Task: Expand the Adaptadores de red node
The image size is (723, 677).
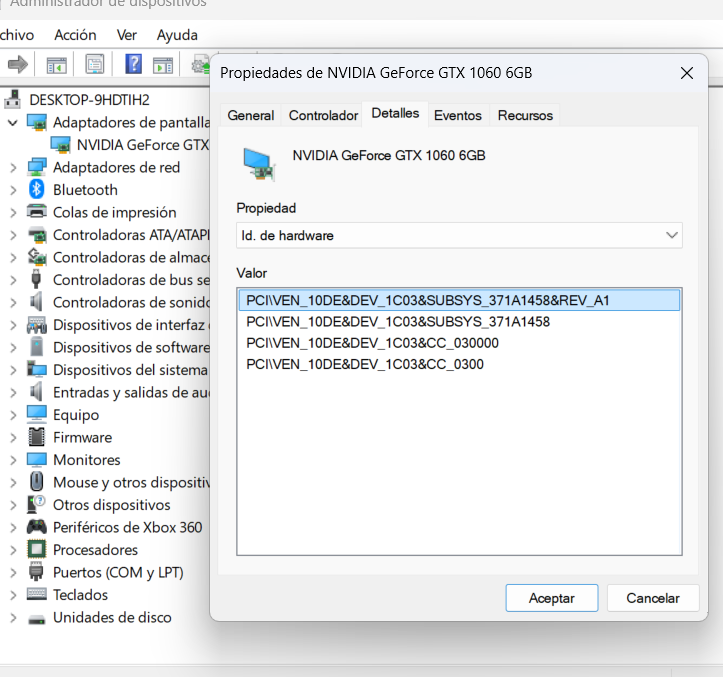Action: tap(13, 167)
